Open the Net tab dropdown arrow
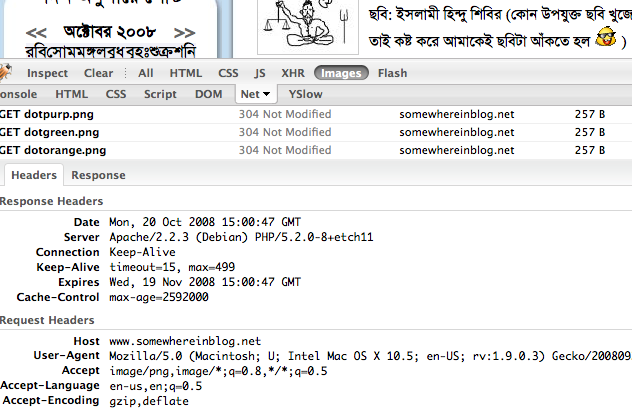Image resolution: width=632 pixels, height=409 pixels. (x=266, y=94)
